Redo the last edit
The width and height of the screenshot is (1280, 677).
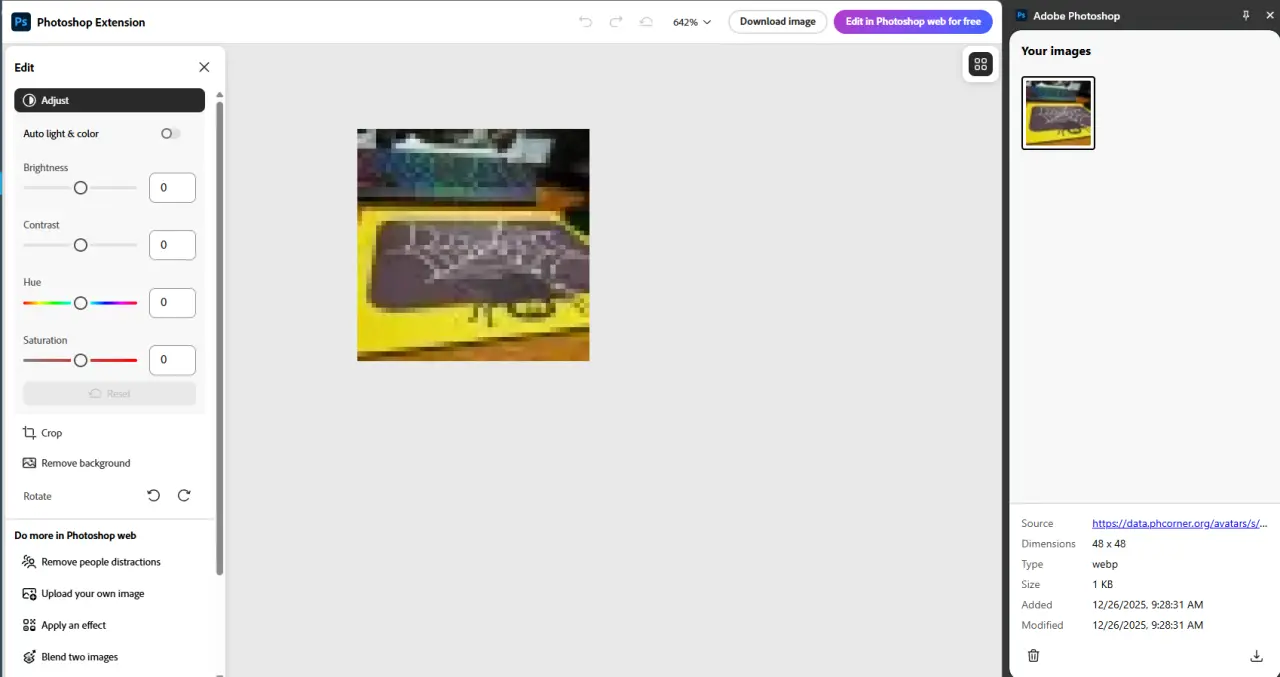pos(616,22)
